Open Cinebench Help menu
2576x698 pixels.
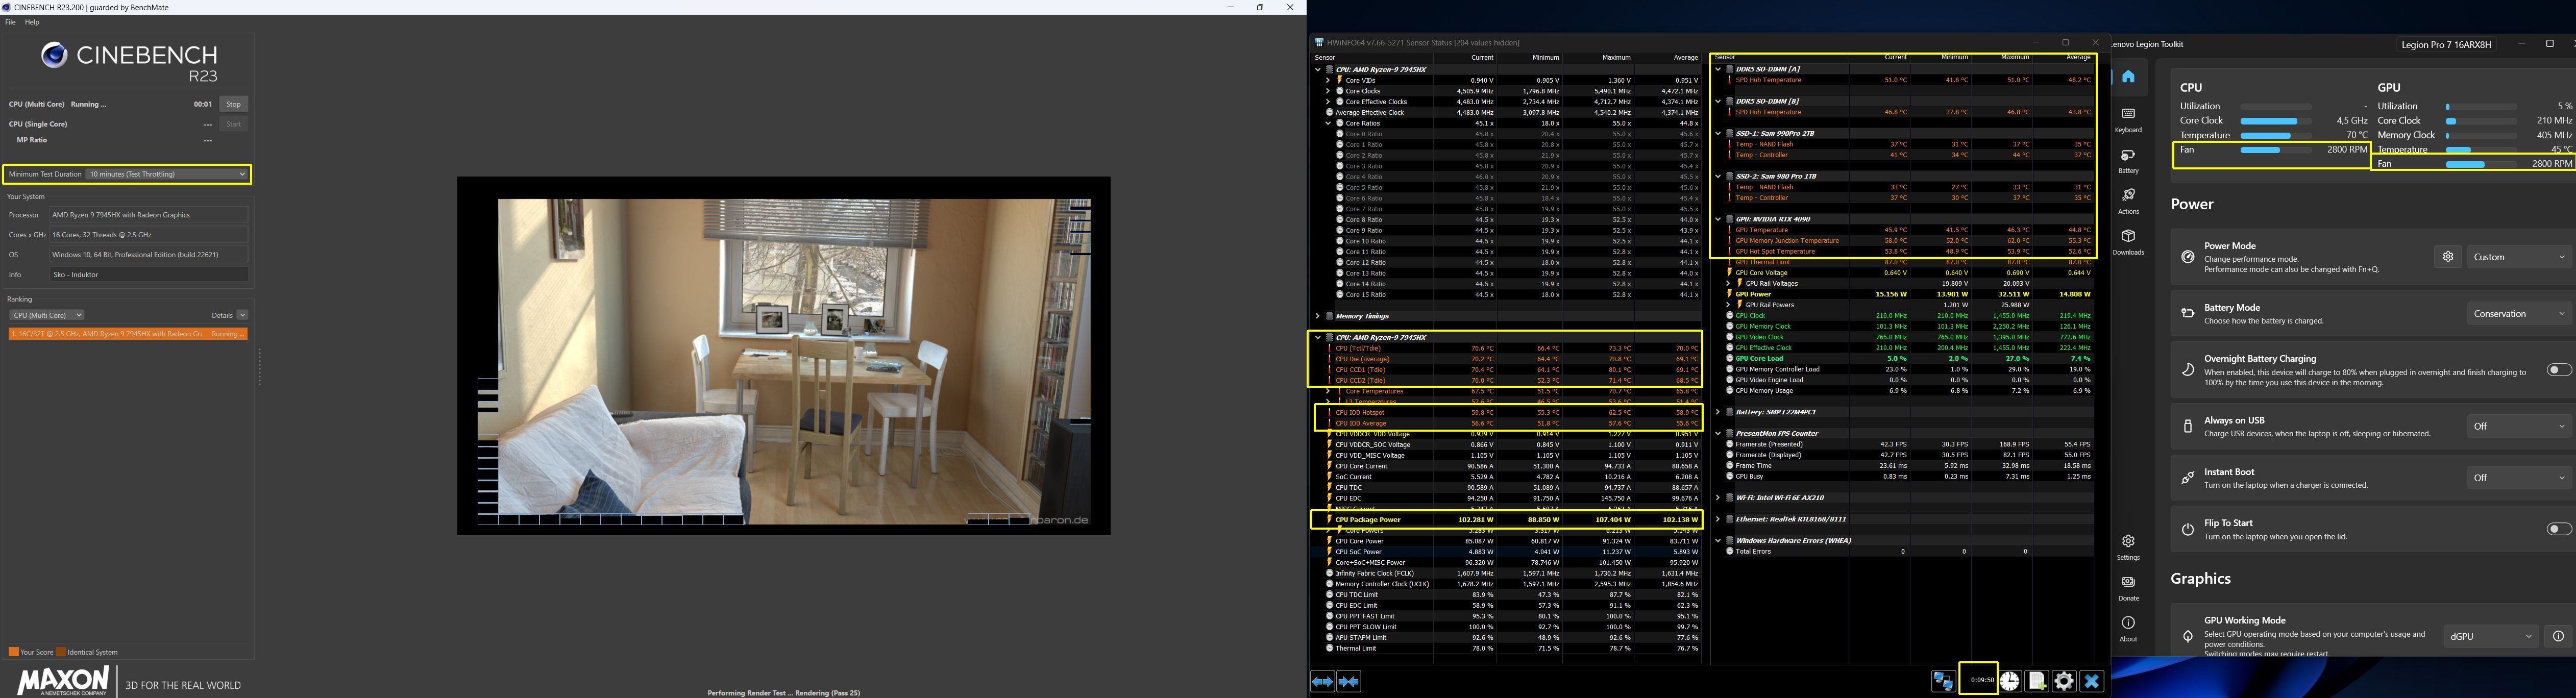click(x=32, y=22)
